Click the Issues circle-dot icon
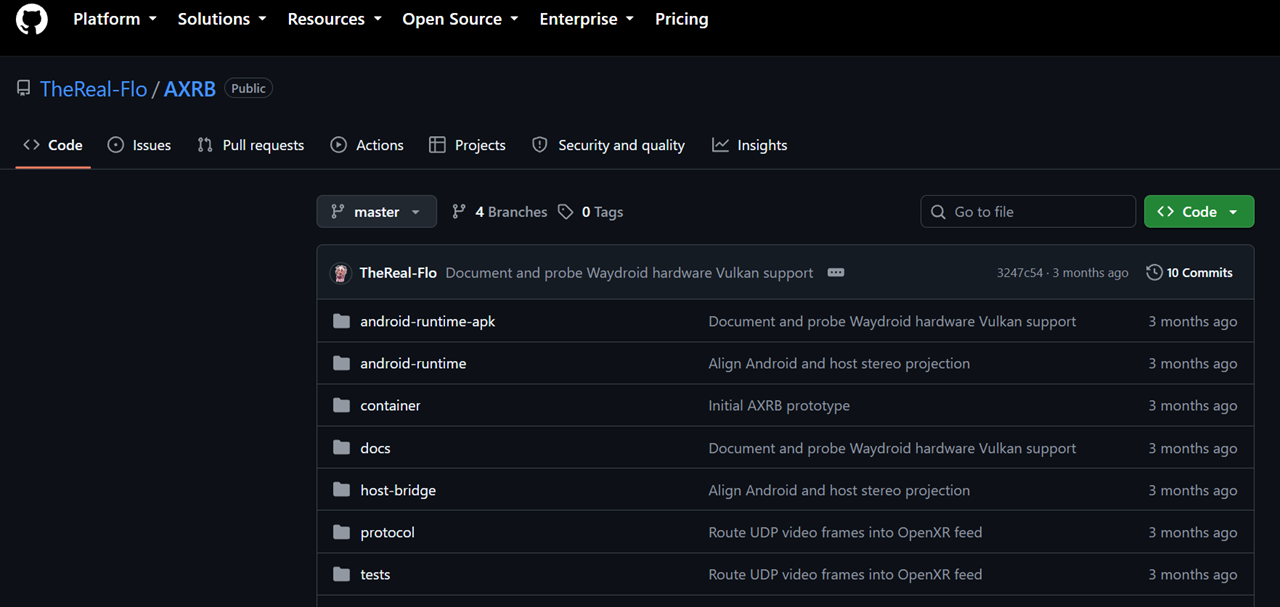Screen dimensions: 1280x607 [116, 145]
